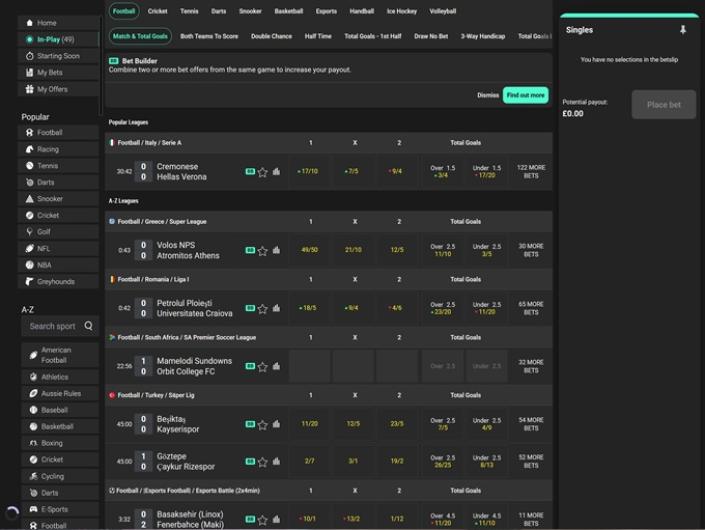Expand 122 more bets for Cremonese match
The height and width of the screenshot is (530, 705).
(x=530, y=172)
